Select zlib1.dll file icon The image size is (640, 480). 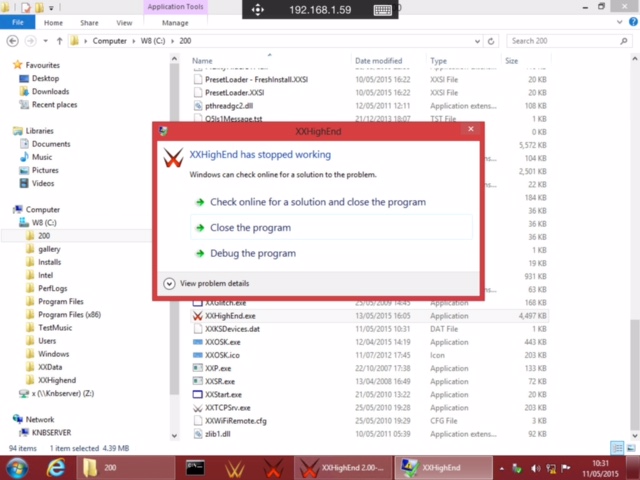click(x=198, y=434)
